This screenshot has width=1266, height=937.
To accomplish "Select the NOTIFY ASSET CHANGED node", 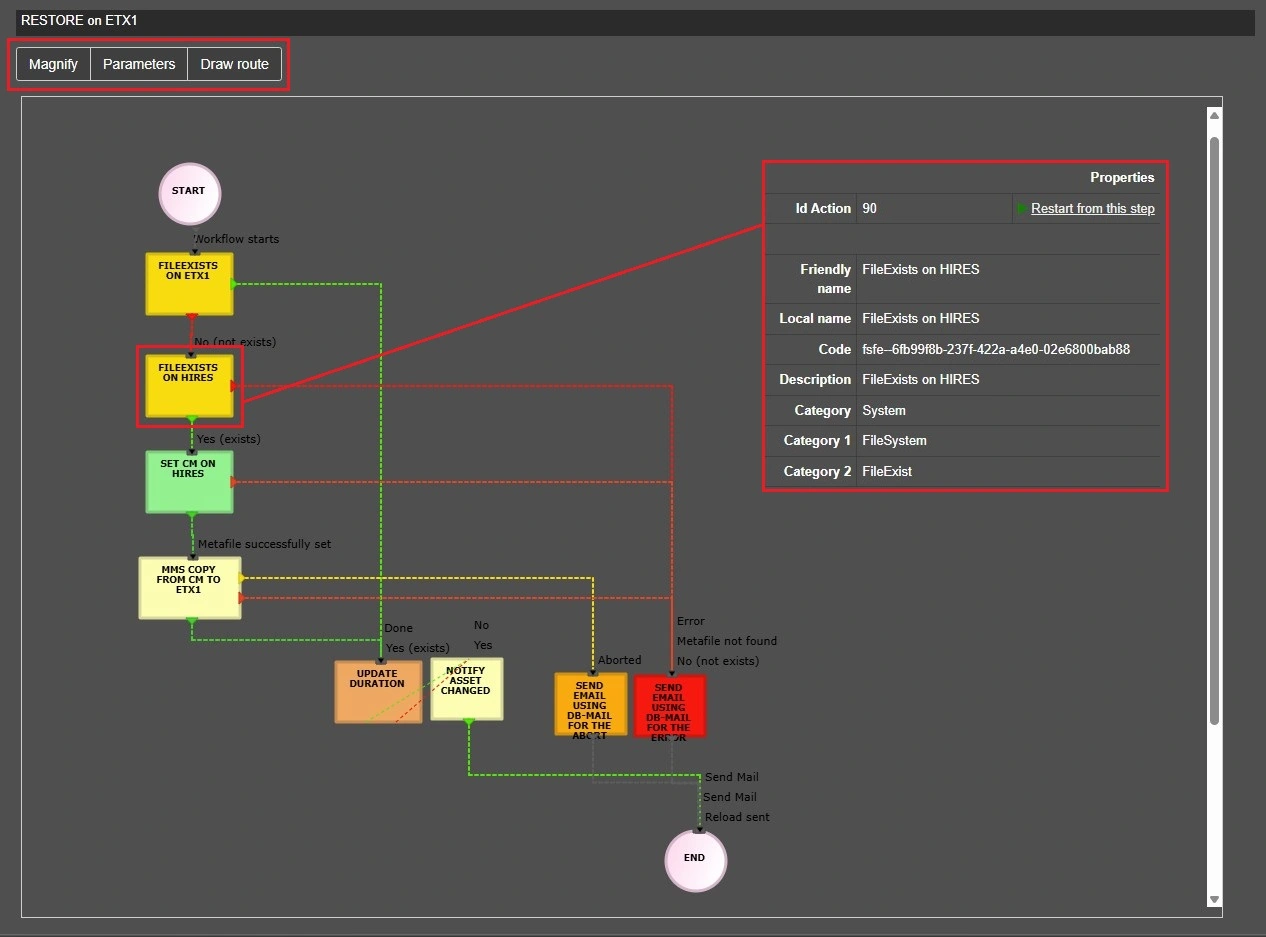I will click(x=466, y=689).
